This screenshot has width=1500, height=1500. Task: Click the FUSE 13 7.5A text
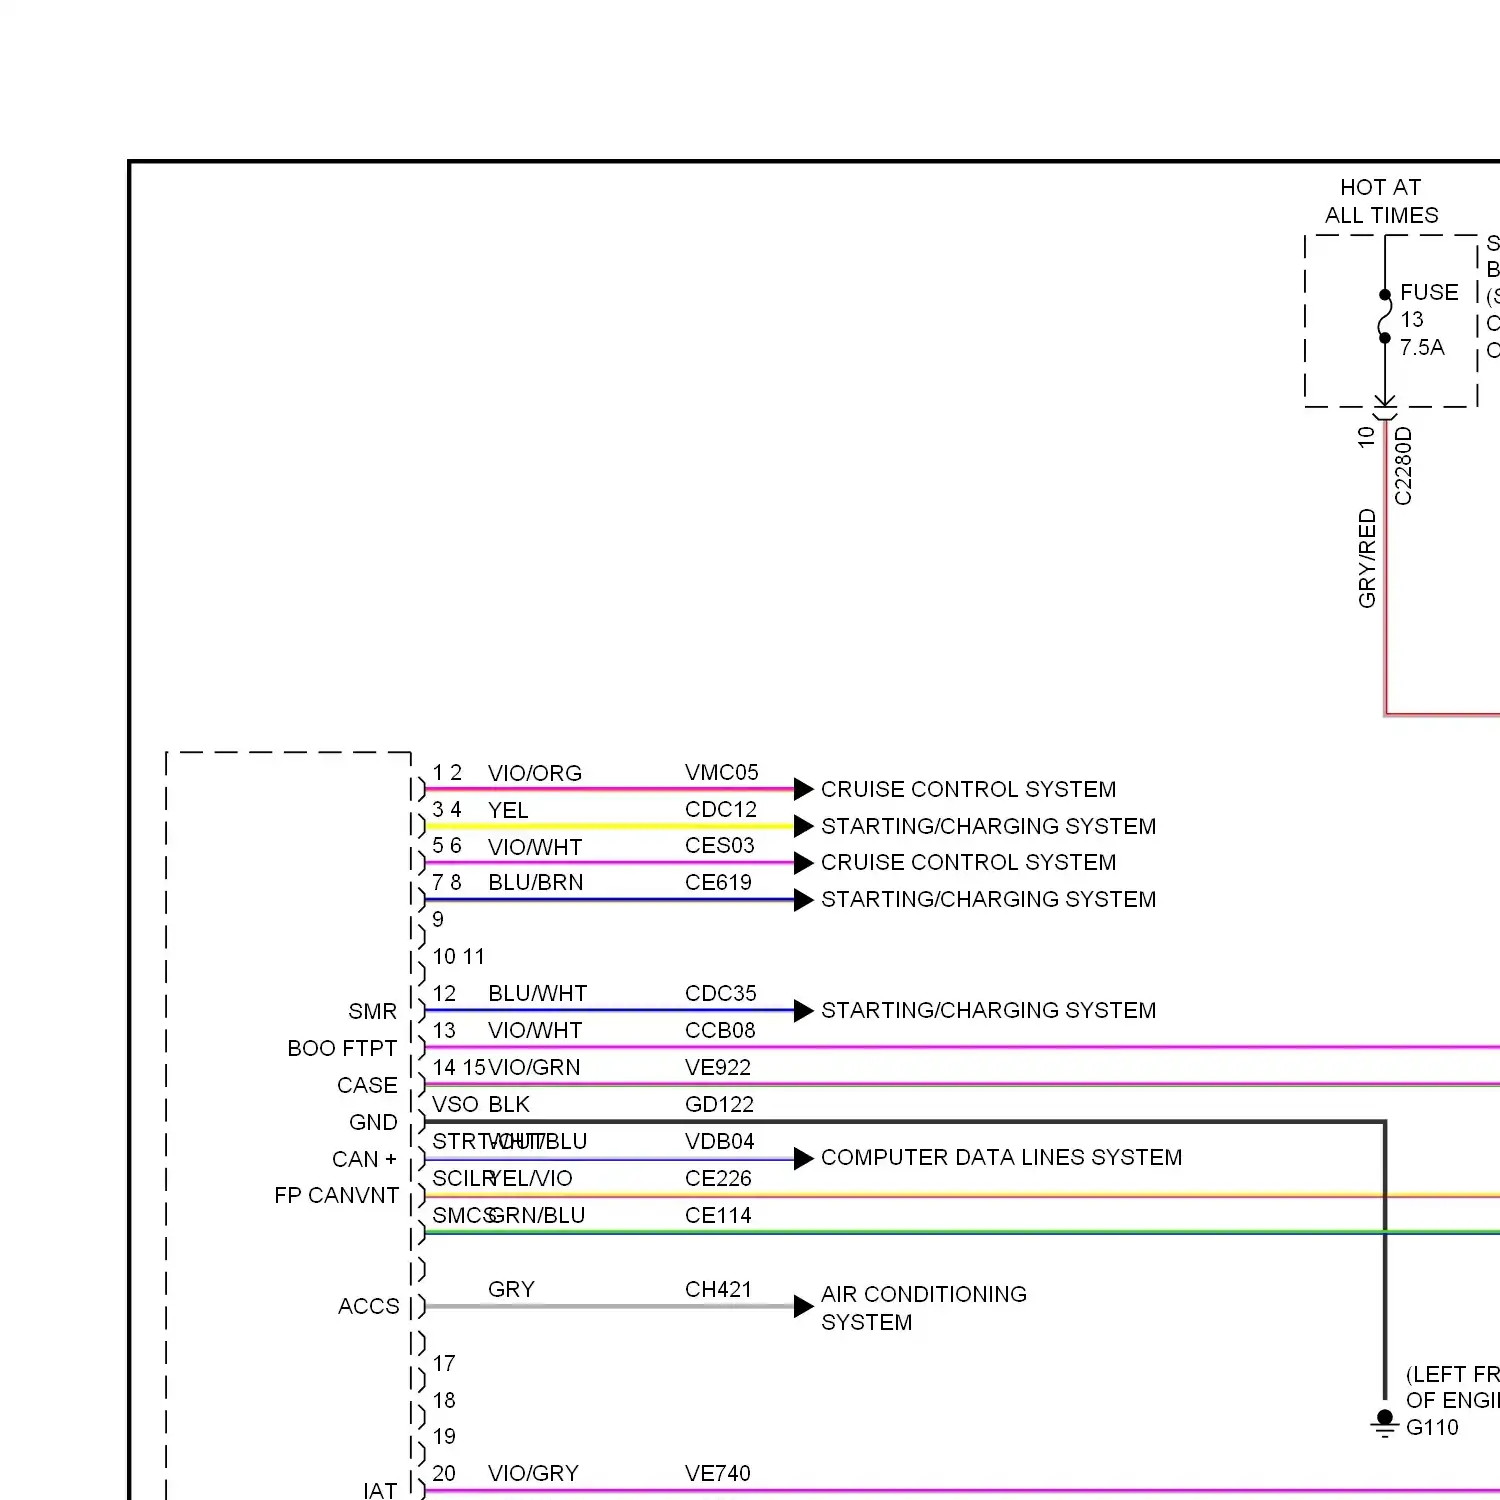[x=1429, y=320]
